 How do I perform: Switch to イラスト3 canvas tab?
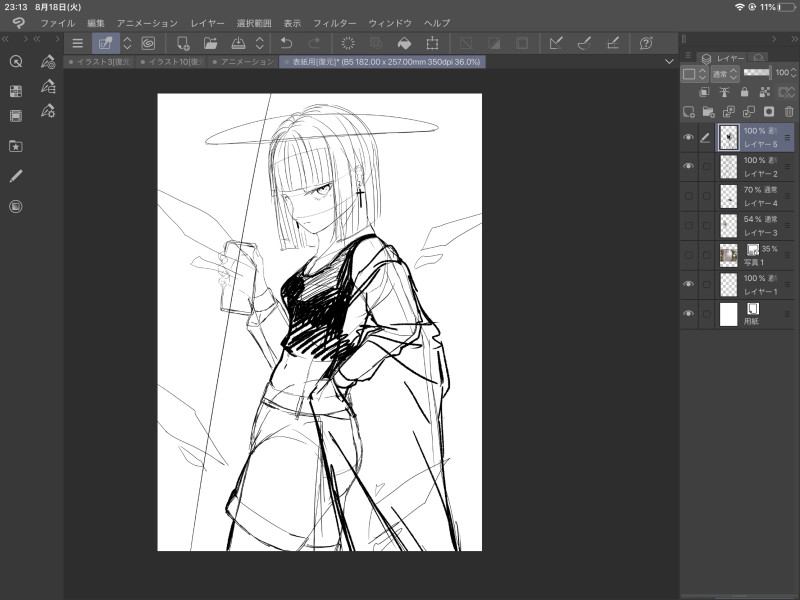coord(99,62)
